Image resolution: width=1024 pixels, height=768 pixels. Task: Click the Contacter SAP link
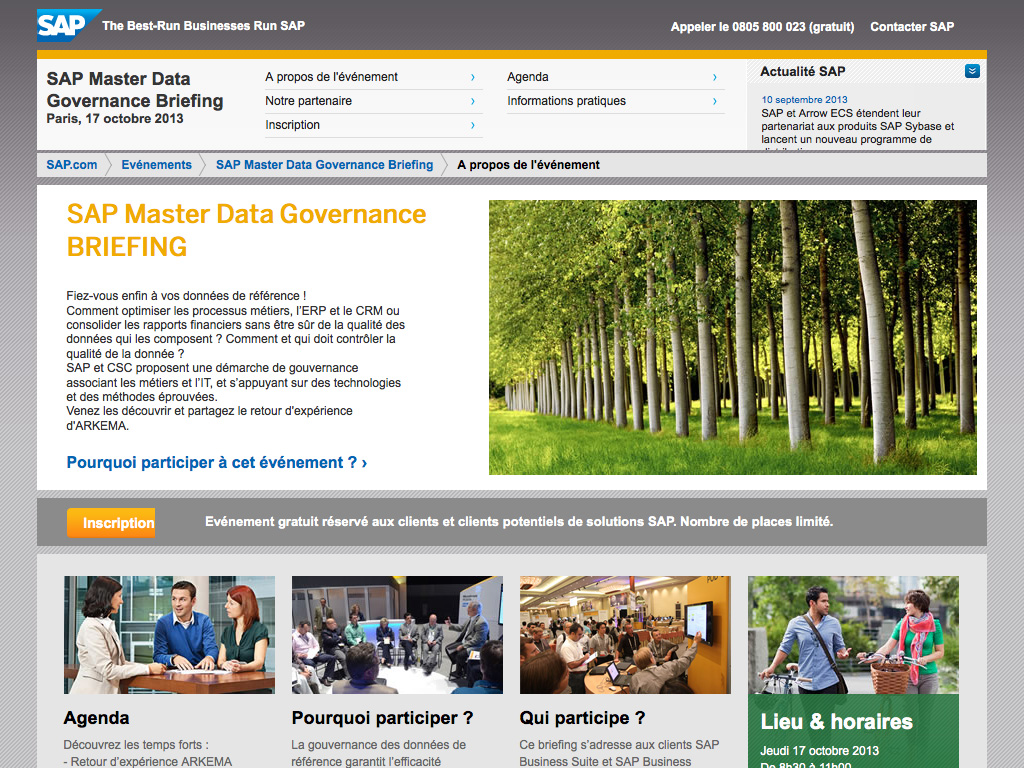coord(912,27)
